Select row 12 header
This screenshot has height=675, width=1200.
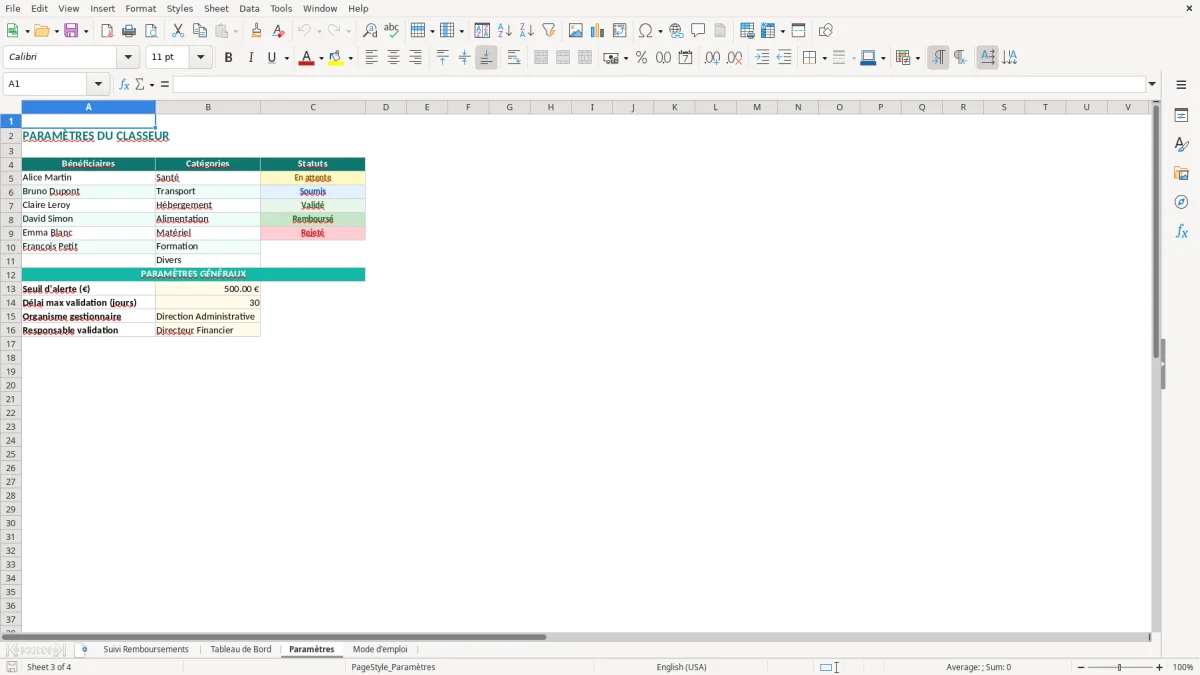tap(11, 274)
